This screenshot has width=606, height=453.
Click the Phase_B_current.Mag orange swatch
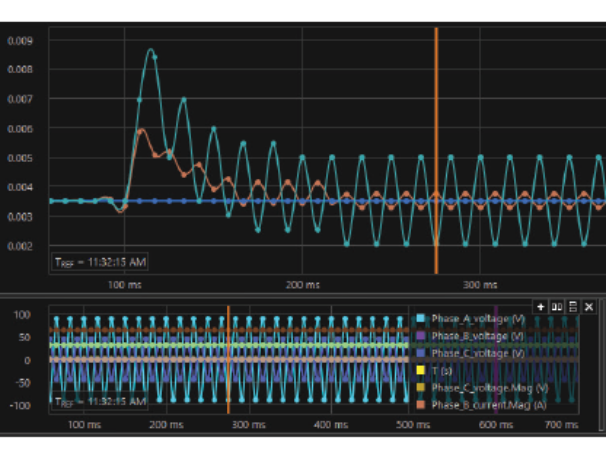point(420,405)
